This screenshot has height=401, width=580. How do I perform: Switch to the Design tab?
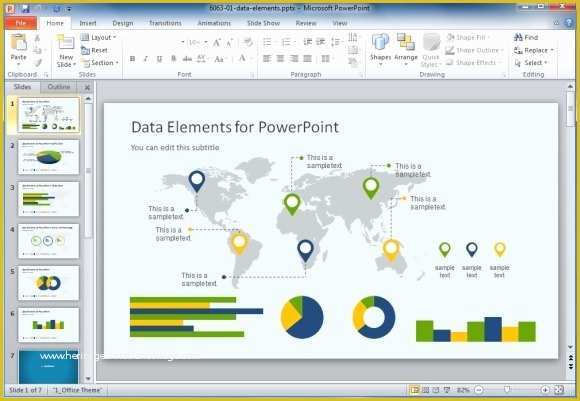(x=122, y=23)
